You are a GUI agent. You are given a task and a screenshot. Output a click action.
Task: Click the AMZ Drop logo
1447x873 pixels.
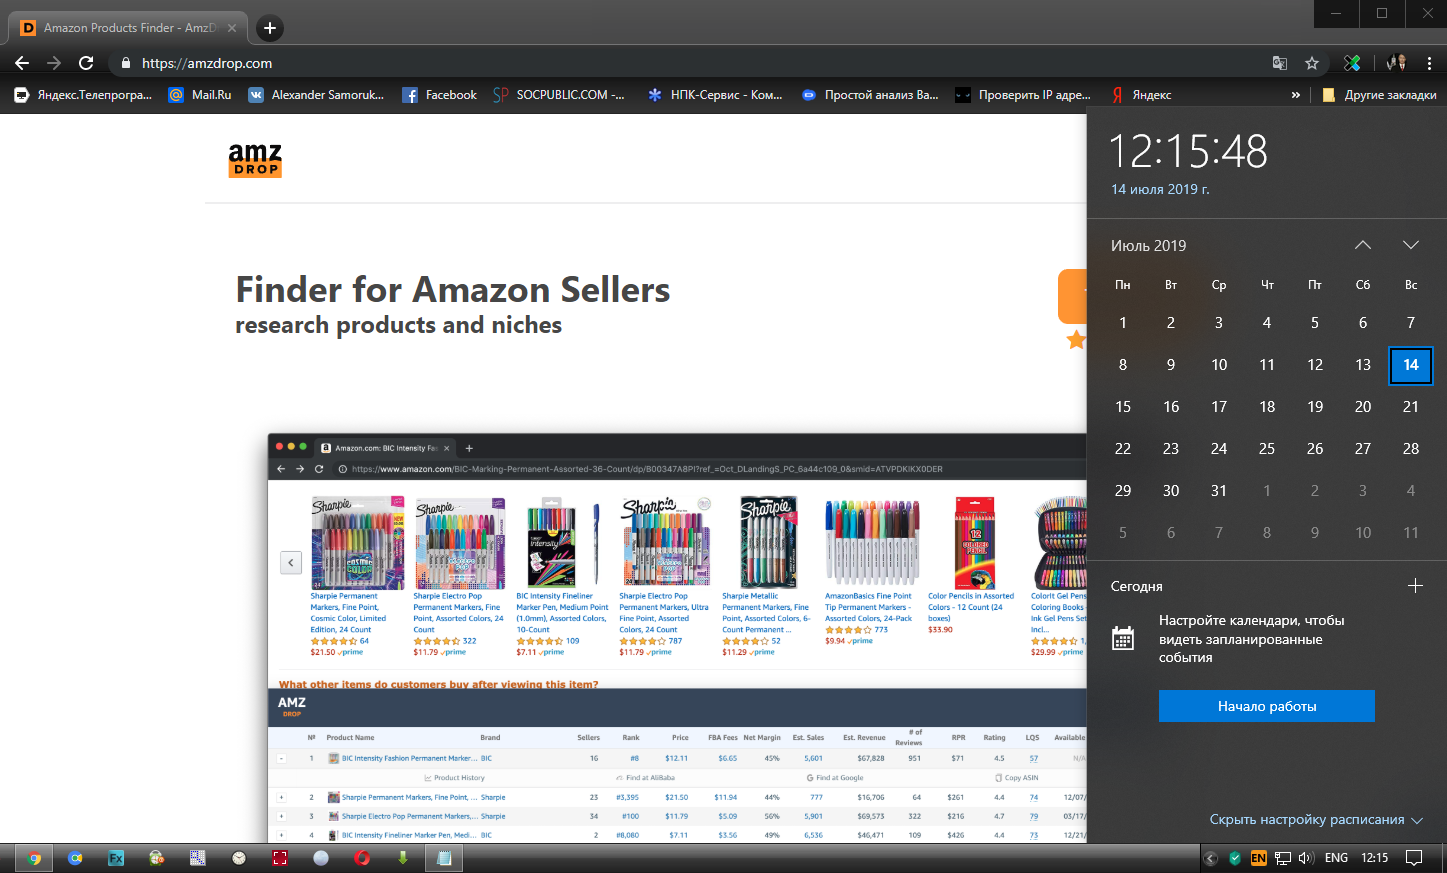point(255,160)
